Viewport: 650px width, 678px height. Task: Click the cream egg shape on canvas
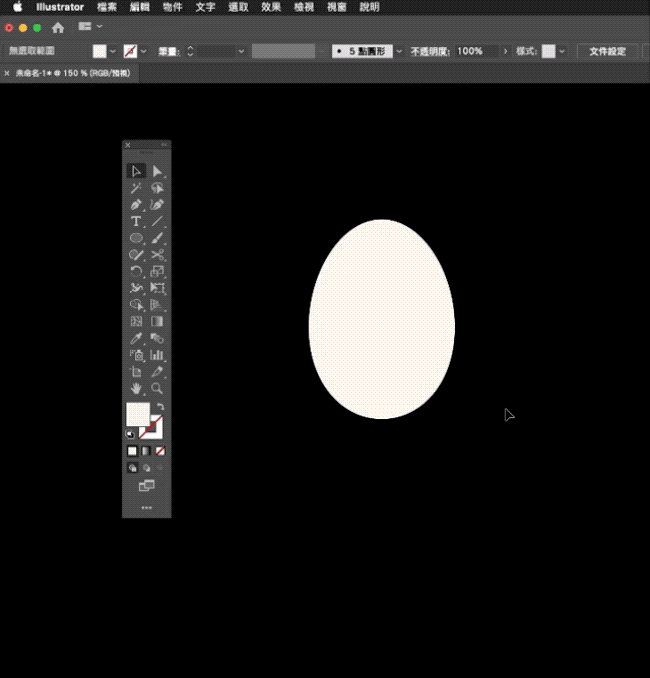[x=382, y=320]
